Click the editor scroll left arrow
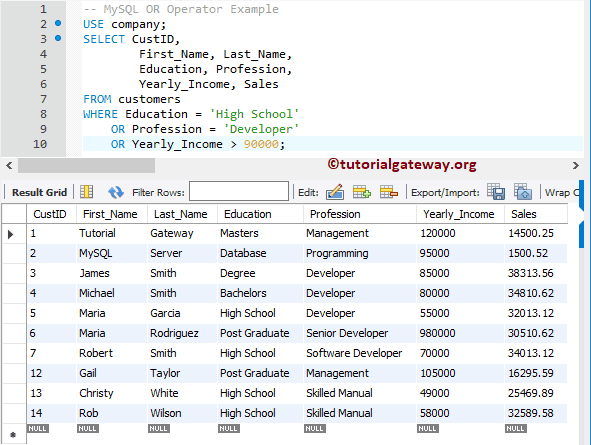This screenshot has width=591, height=445. (x=9, y=165)
